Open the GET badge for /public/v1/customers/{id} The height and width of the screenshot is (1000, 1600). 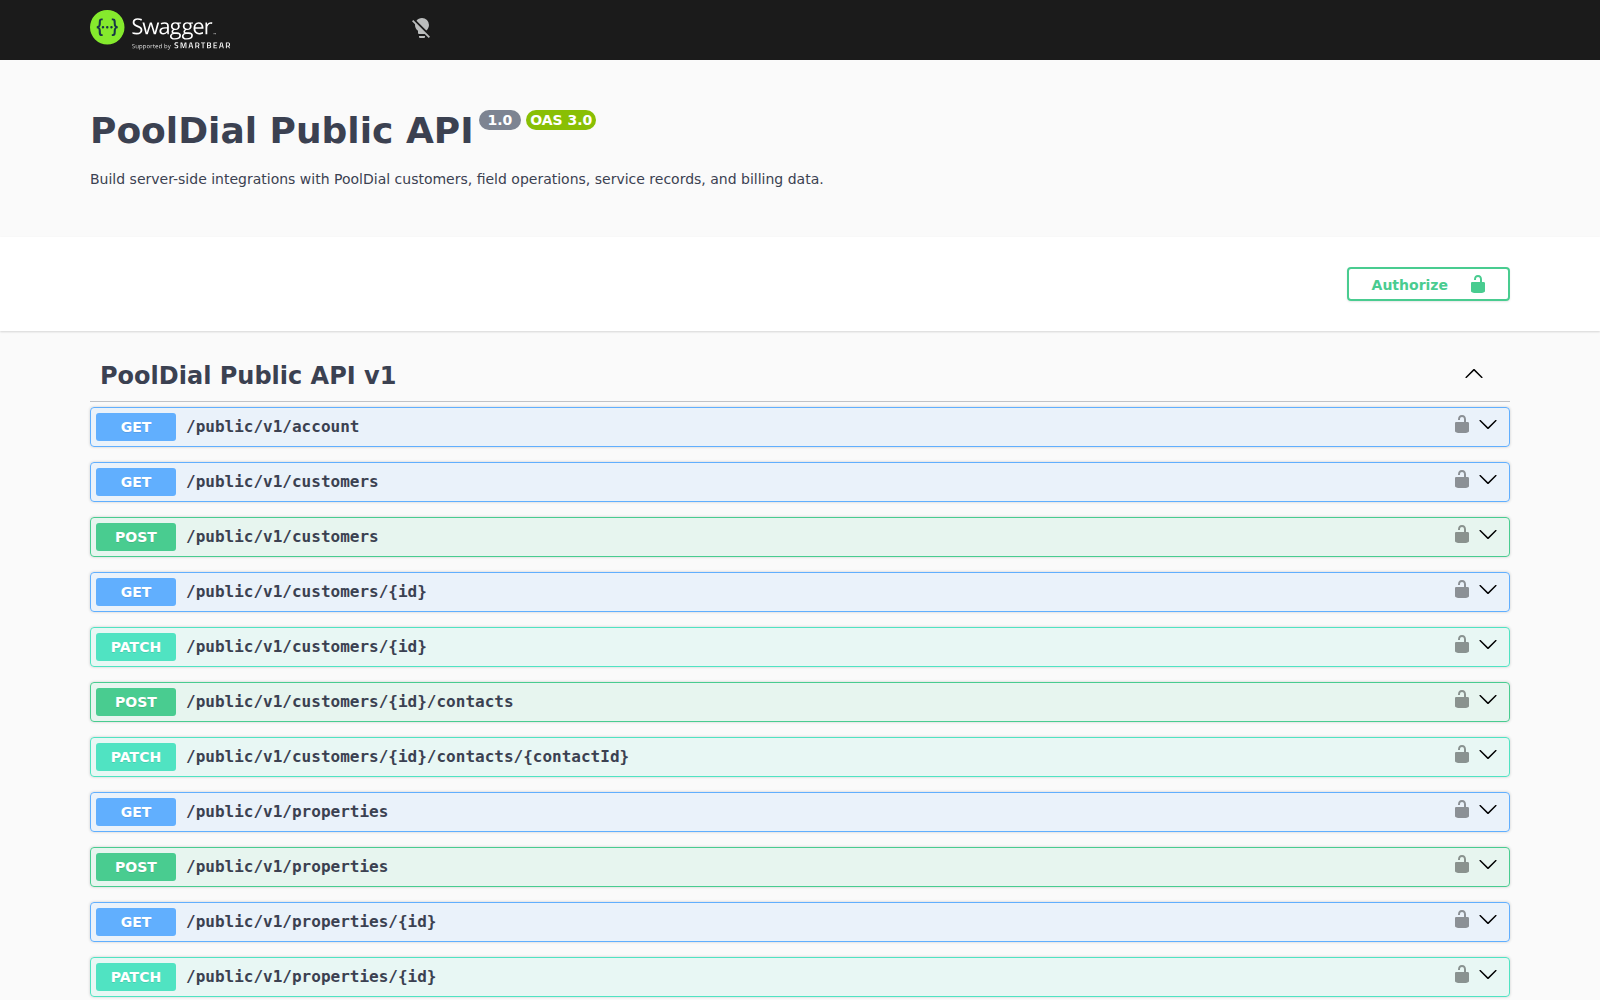pyautogui.click(x=136, y=592)
